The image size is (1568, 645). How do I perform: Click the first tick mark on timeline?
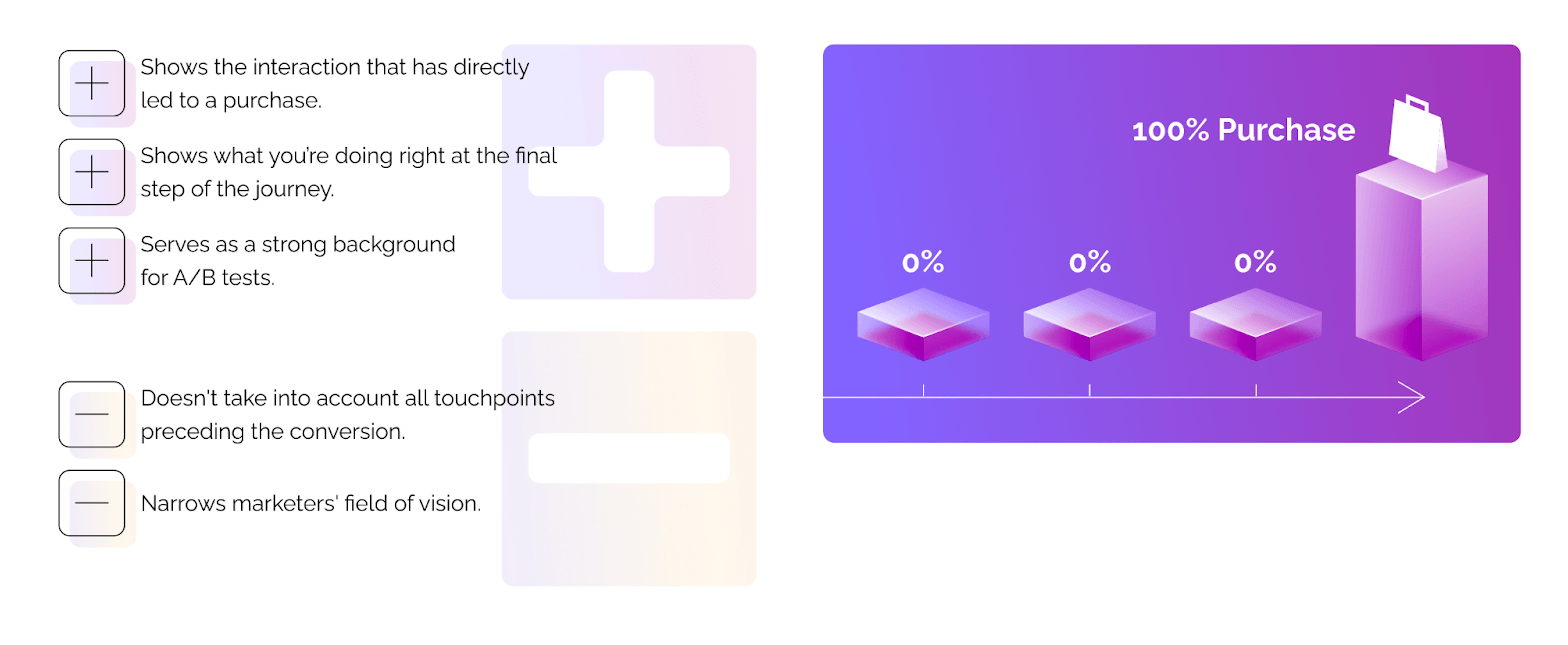pos(923,390)
